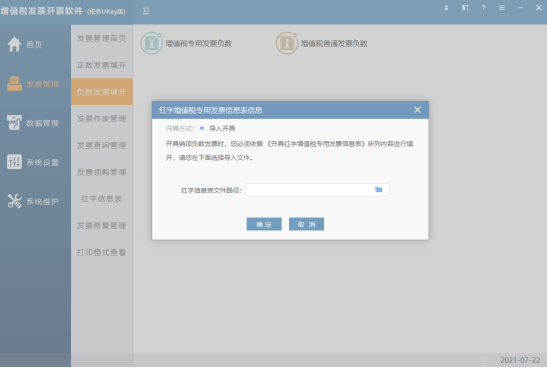547x369 pixels.
Task: Click the 红字信息表文件路径 input field
Action: click(x=317, y=190)
